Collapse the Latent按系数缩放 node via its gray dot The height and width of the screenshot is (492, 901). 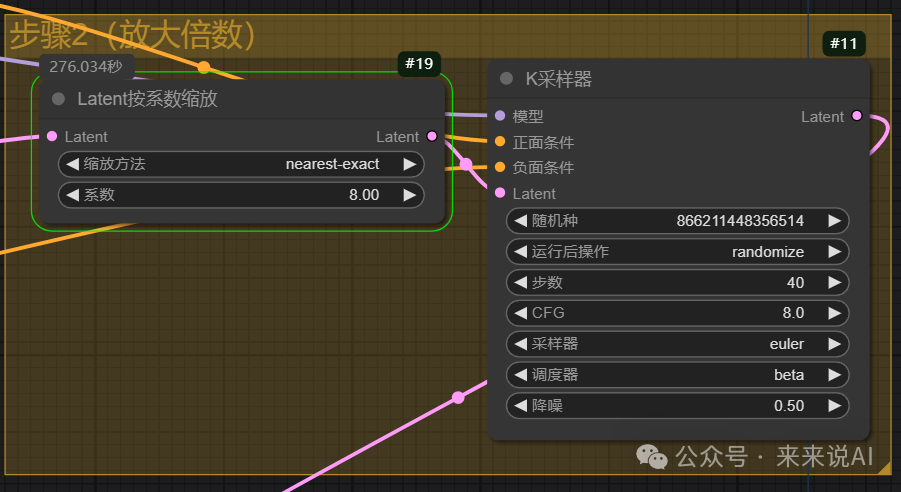pos(58,99)
